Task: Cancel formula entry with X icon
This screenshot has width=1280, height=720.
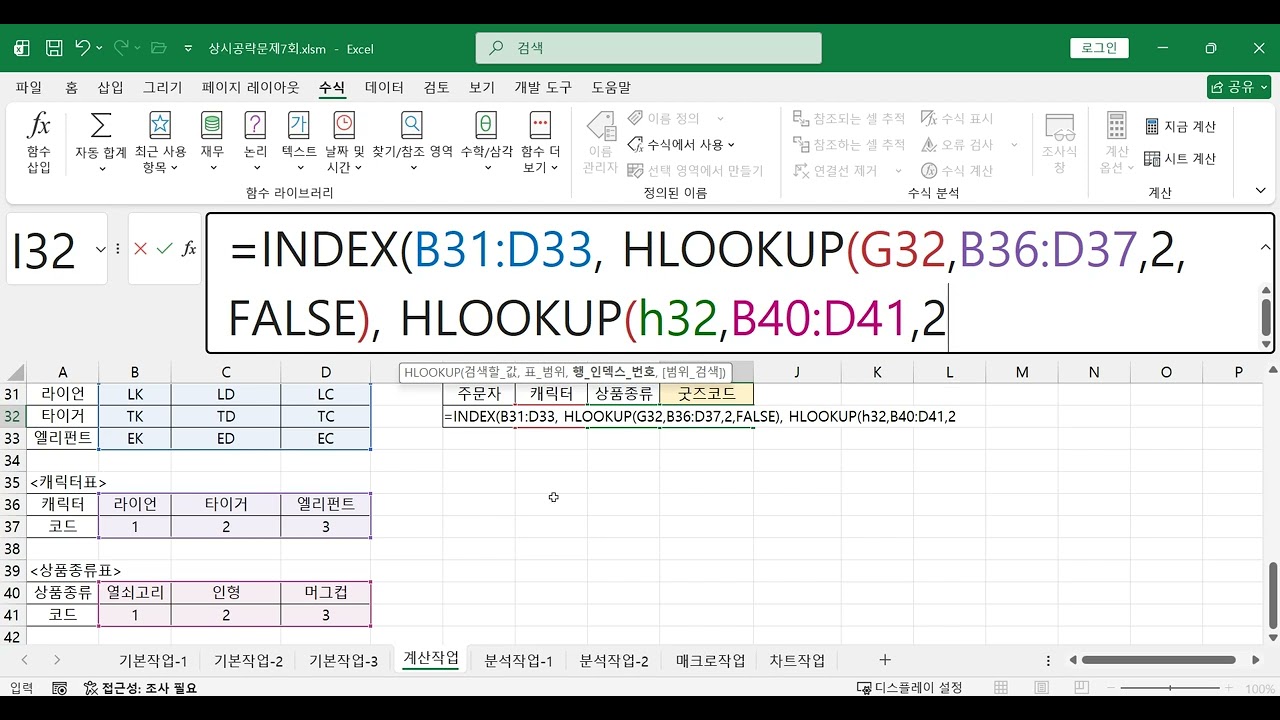Action: (140, 249)
